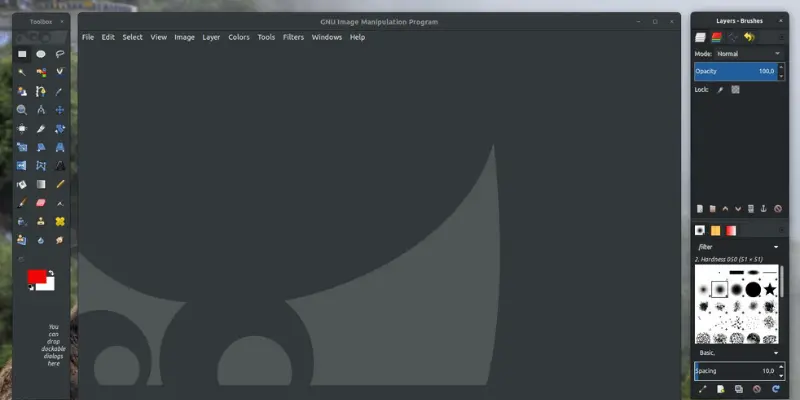Image resolution: width=800 pixels, height=400 pixels.
Task: Activate the Eraser tool
Action: tap(41, 203)
